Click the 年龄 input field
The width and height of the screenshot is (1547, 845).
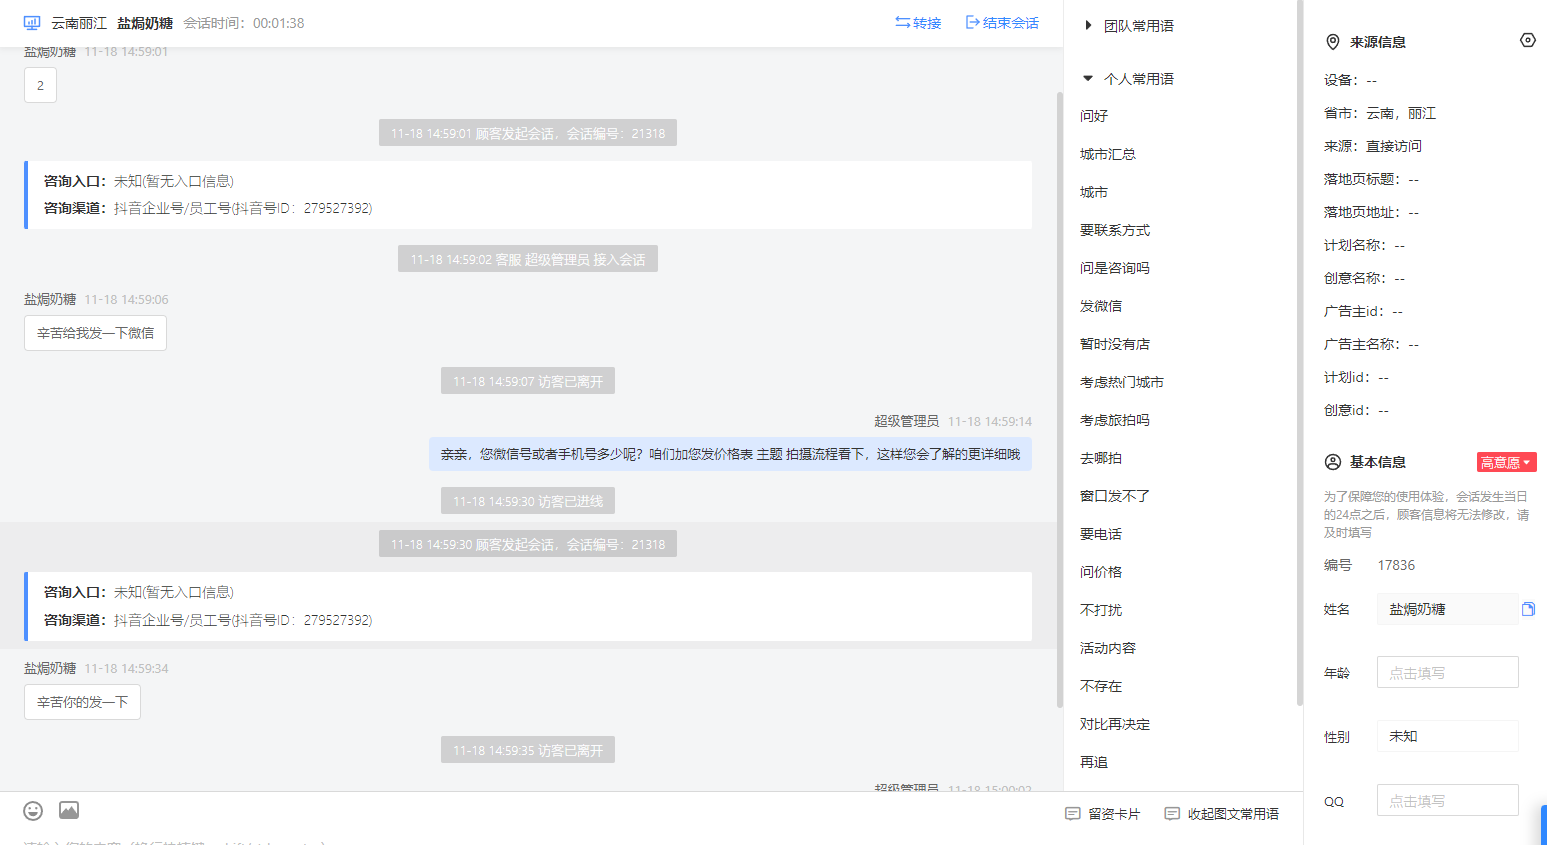coord(1447,672)
